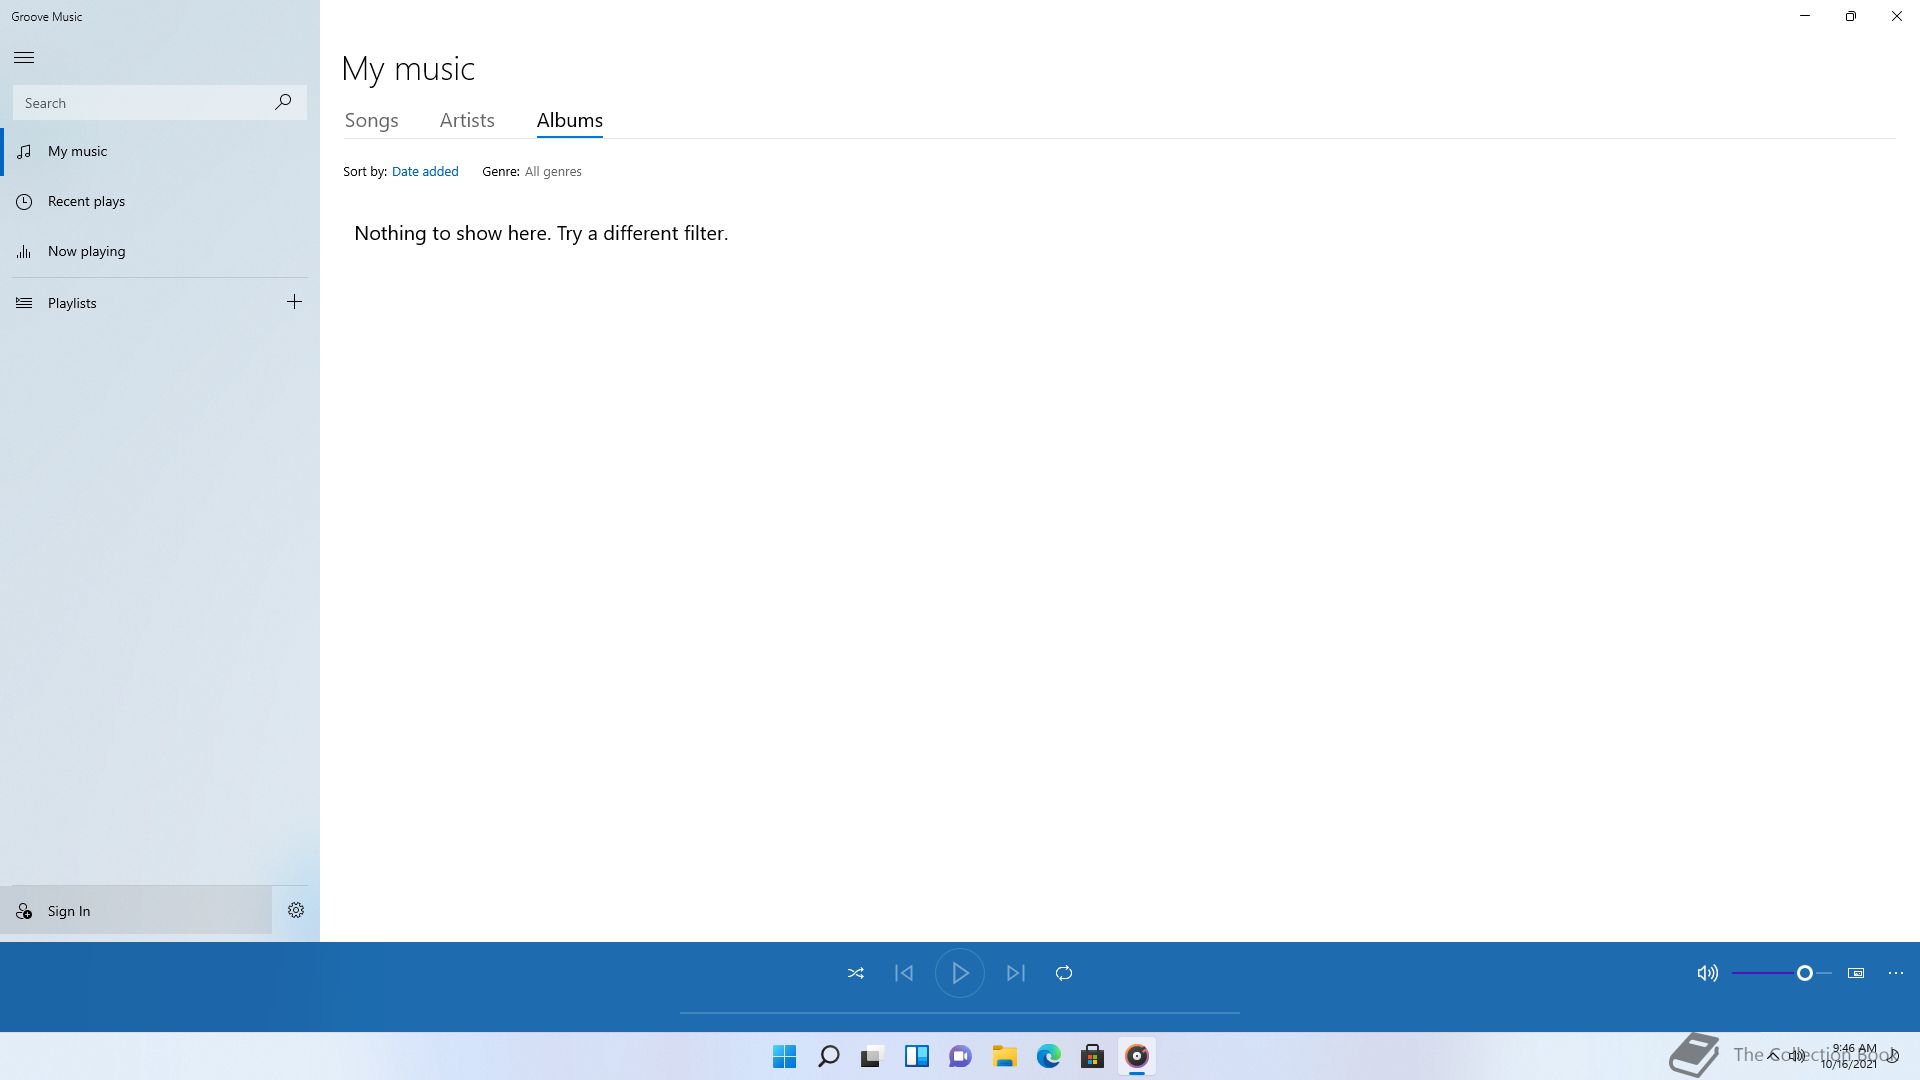Open Task View on taskbar
Viewport: 1920px width, 1080px height.
[873, 1056]
